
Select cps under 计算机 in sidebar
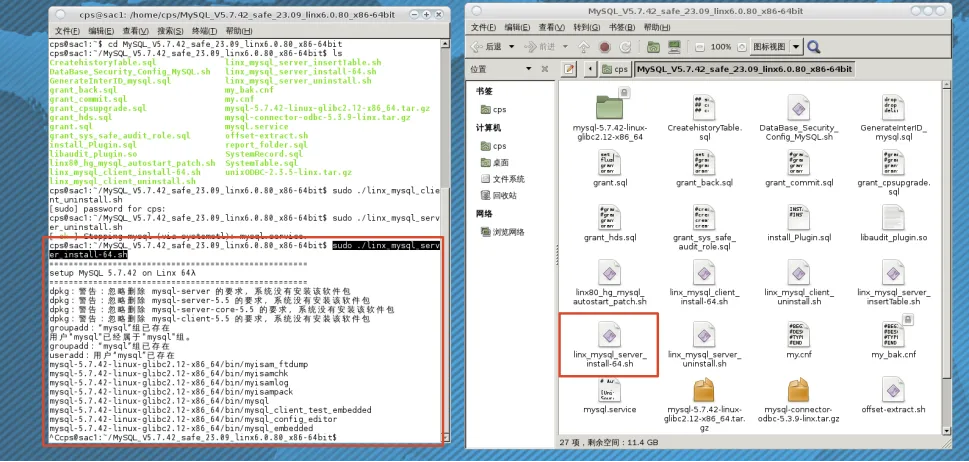(494, 146)
